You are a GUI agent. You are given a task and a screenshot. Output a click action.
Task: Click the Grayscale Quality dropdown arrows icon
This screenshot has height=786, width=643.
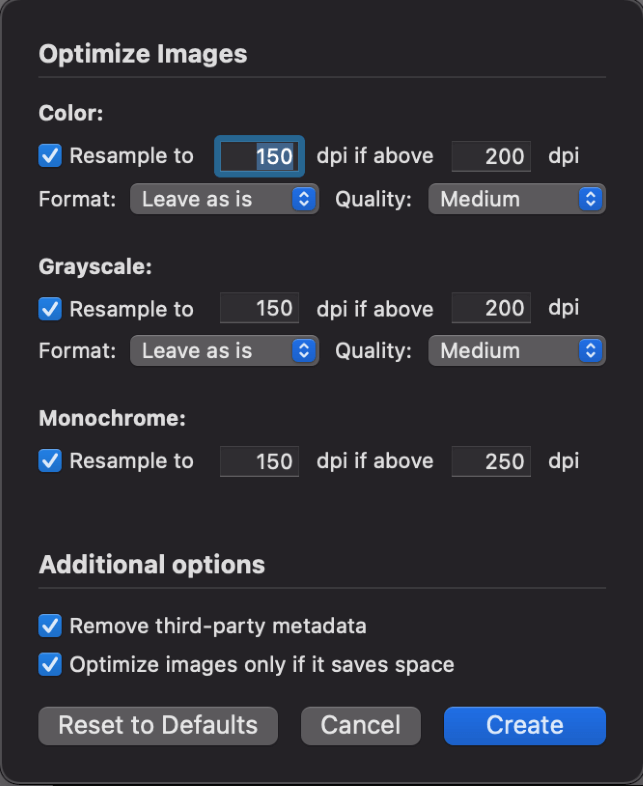pyautogui.click(x=591, y=351)
